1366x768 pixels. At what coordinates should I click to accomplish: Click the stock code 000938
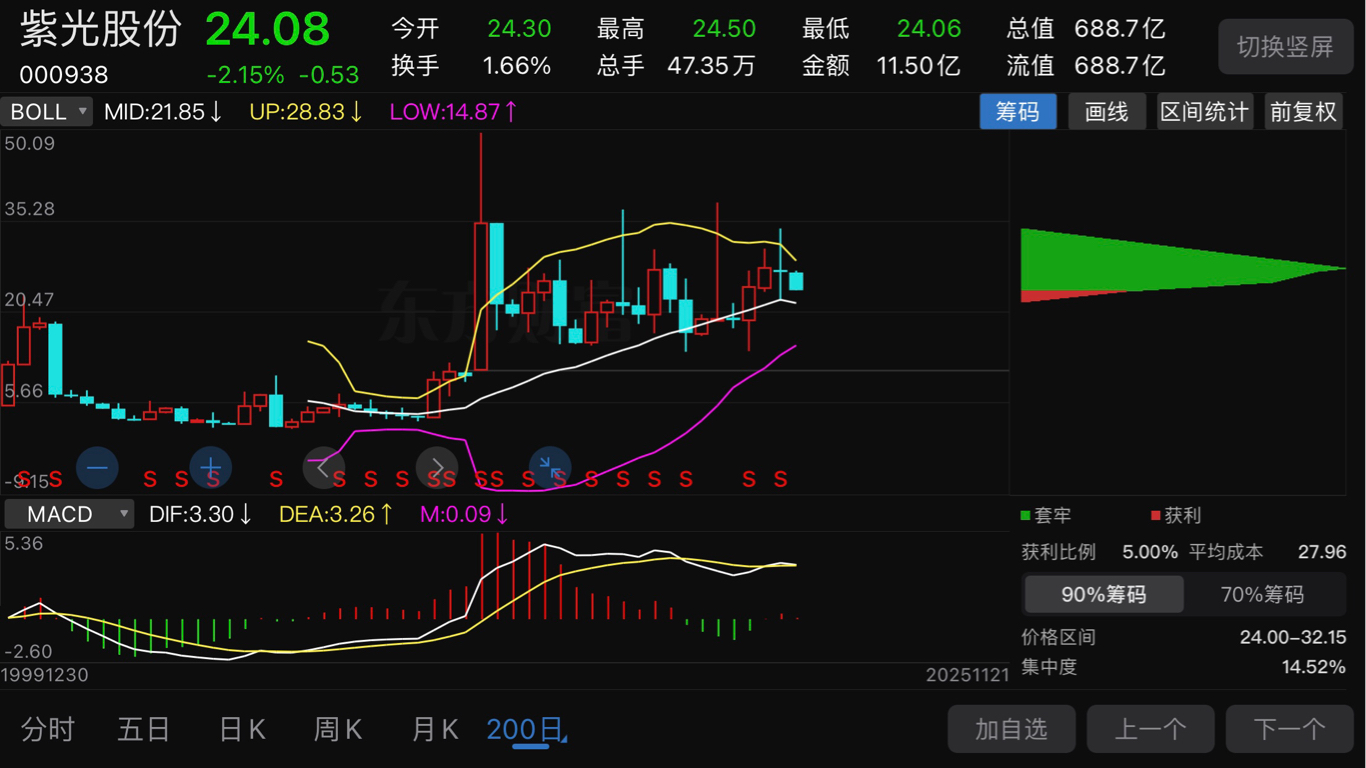(x=64, y=75)
